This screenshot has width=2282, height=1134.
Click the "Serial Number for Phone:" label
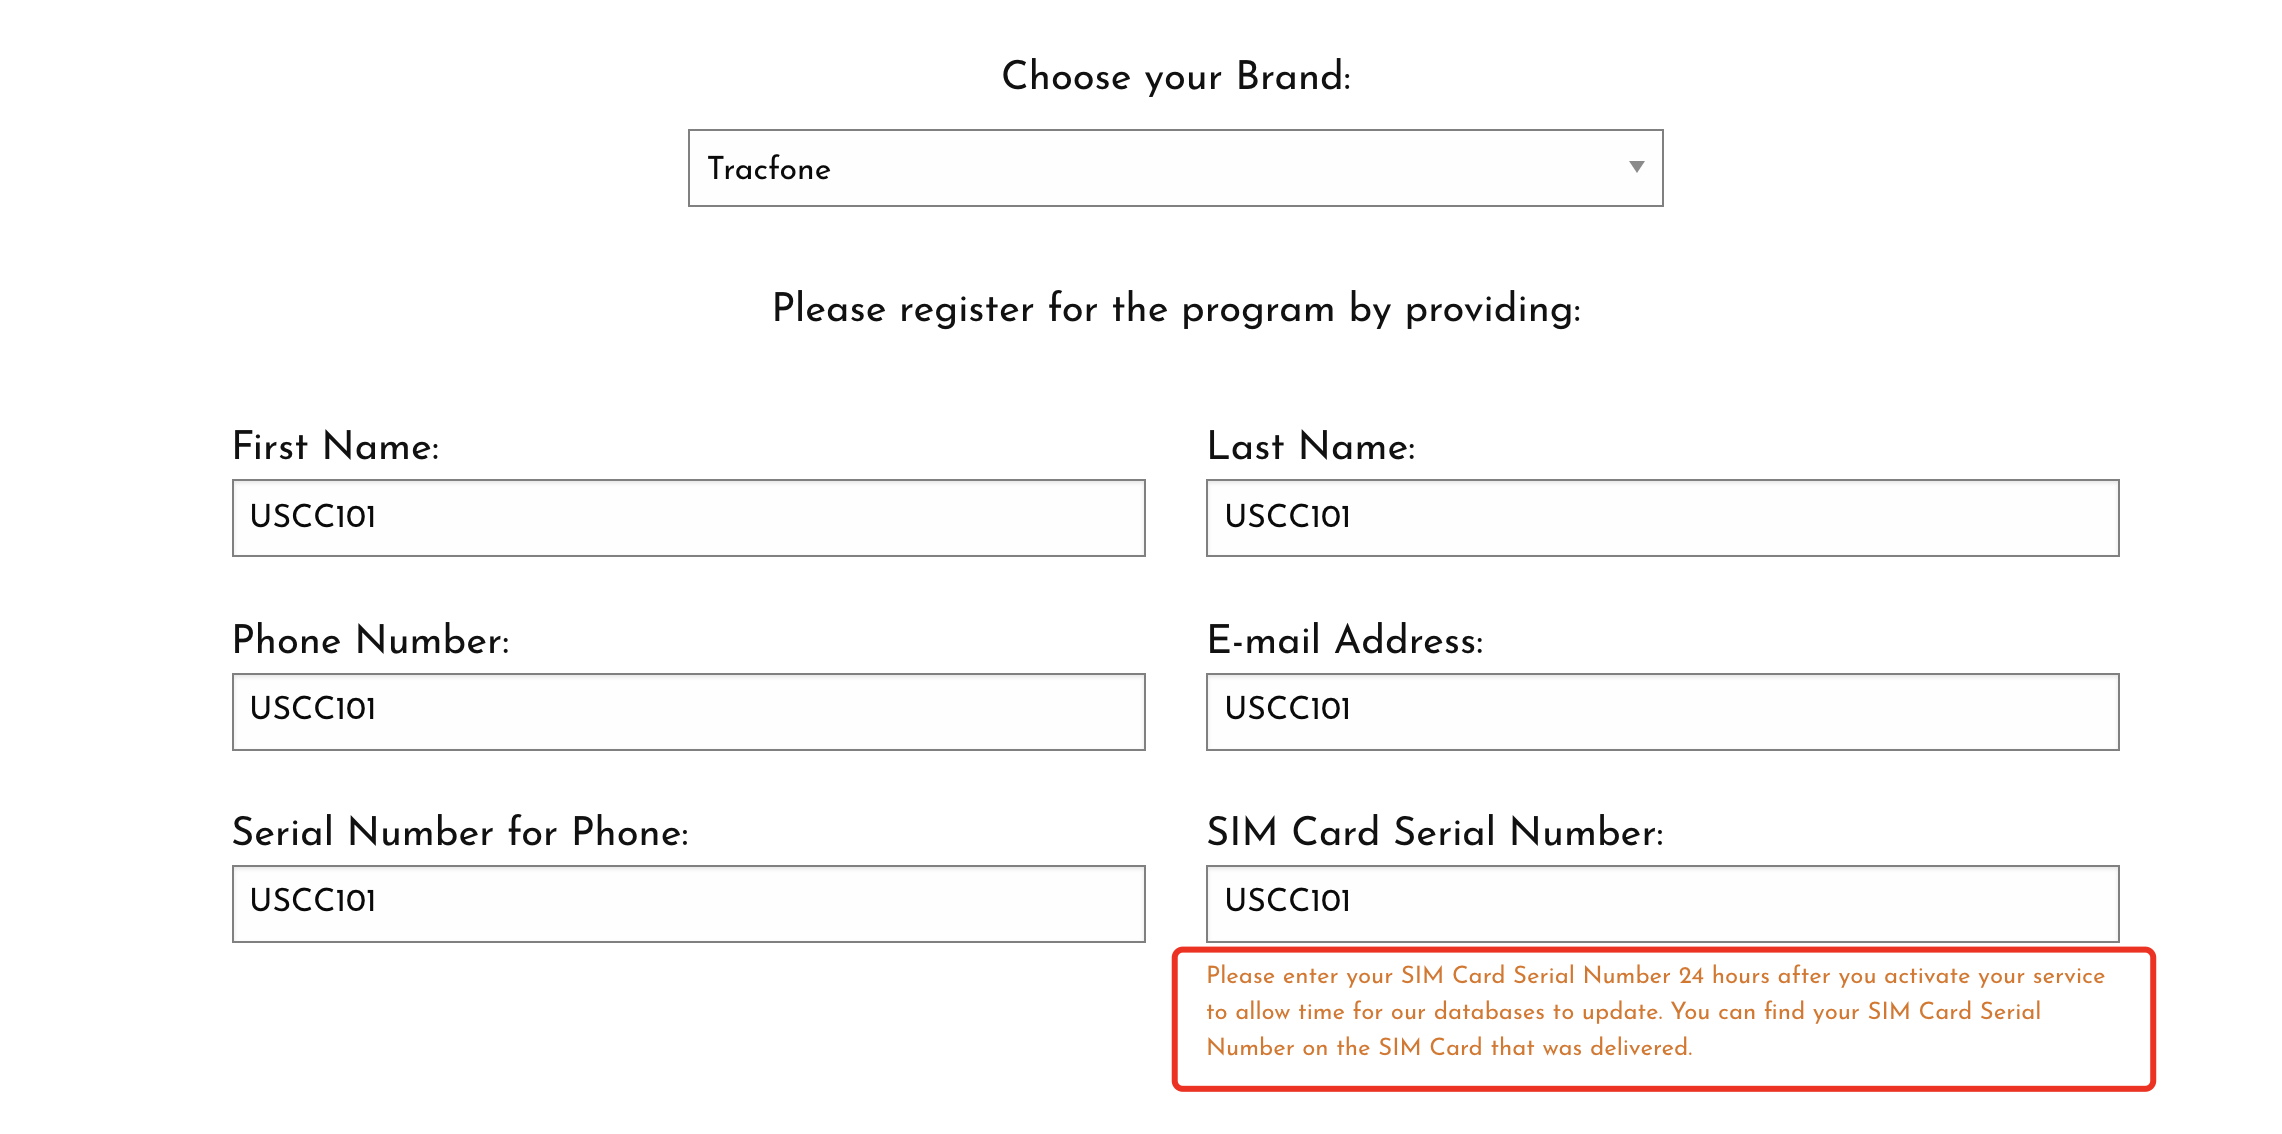[x=460, y=832]
